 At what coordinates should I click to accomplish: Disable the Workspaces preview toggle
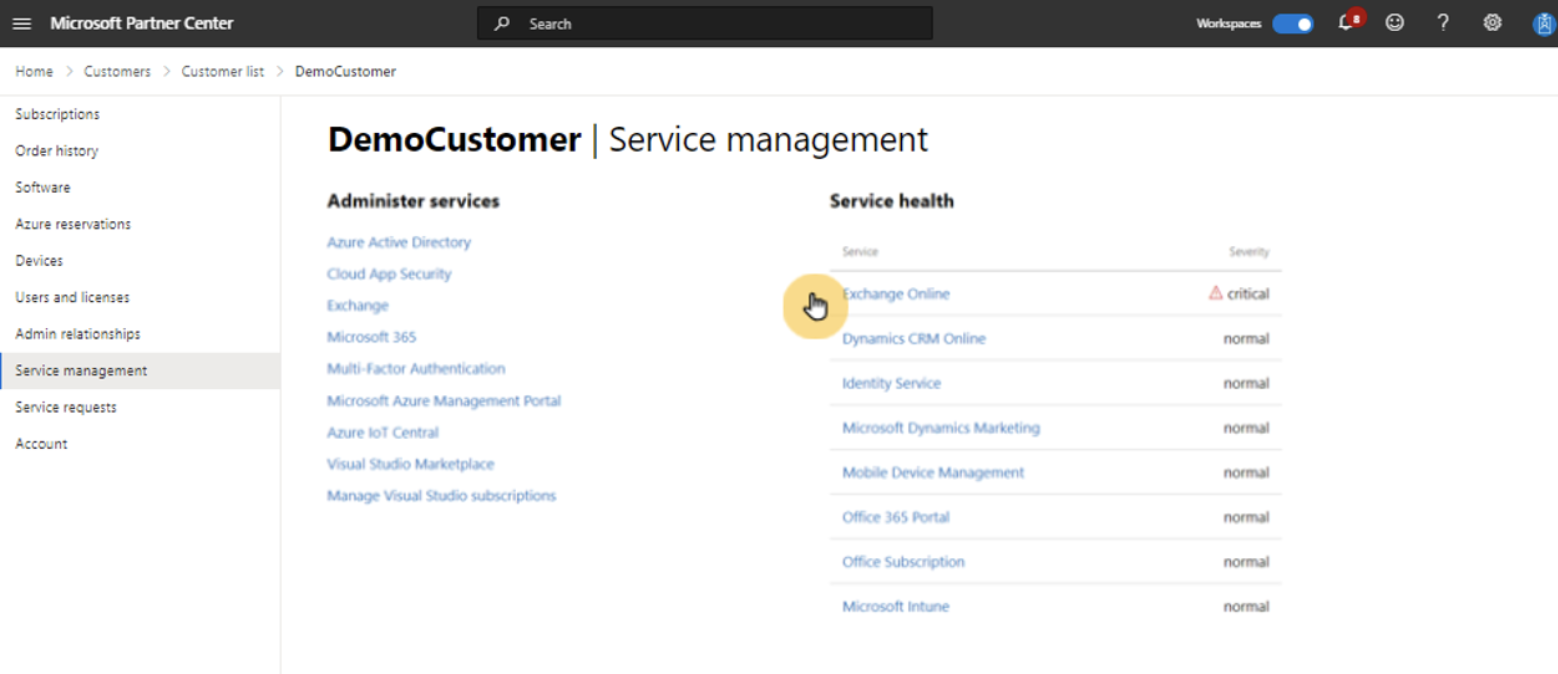coord(1293,22)
